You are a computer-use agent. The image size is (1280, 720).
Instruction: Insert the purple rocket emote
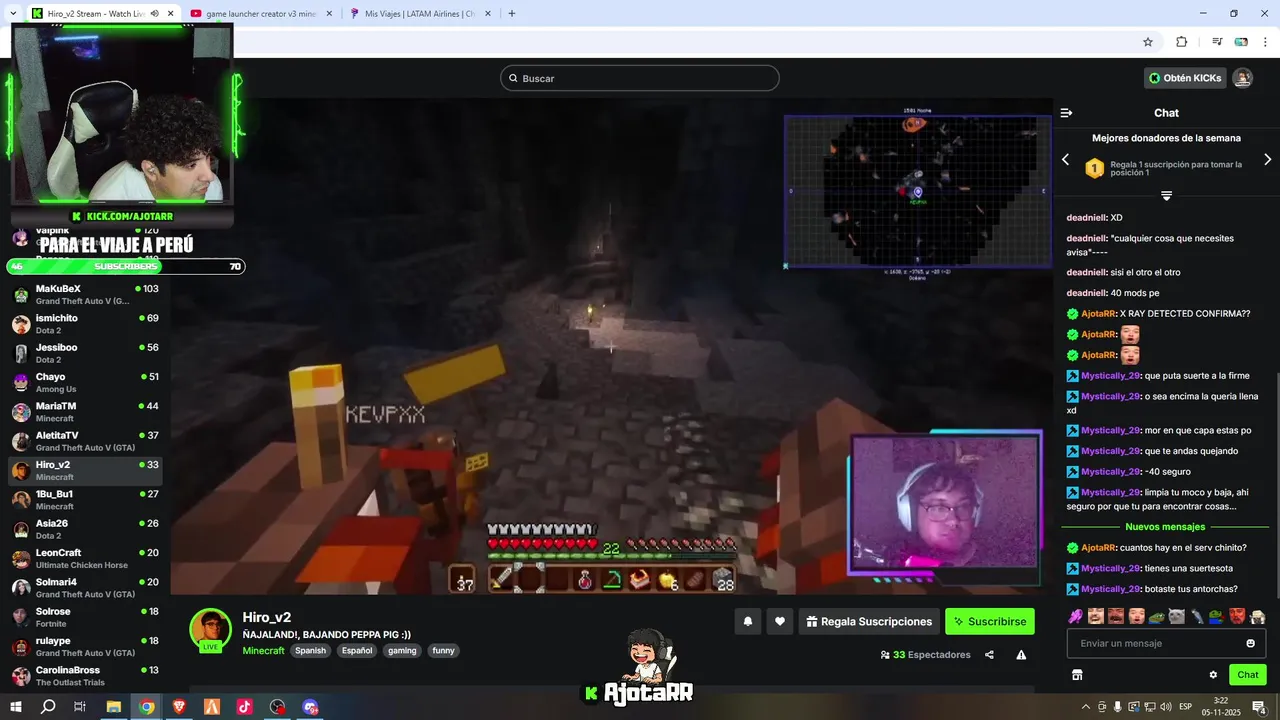point(1075,616)
